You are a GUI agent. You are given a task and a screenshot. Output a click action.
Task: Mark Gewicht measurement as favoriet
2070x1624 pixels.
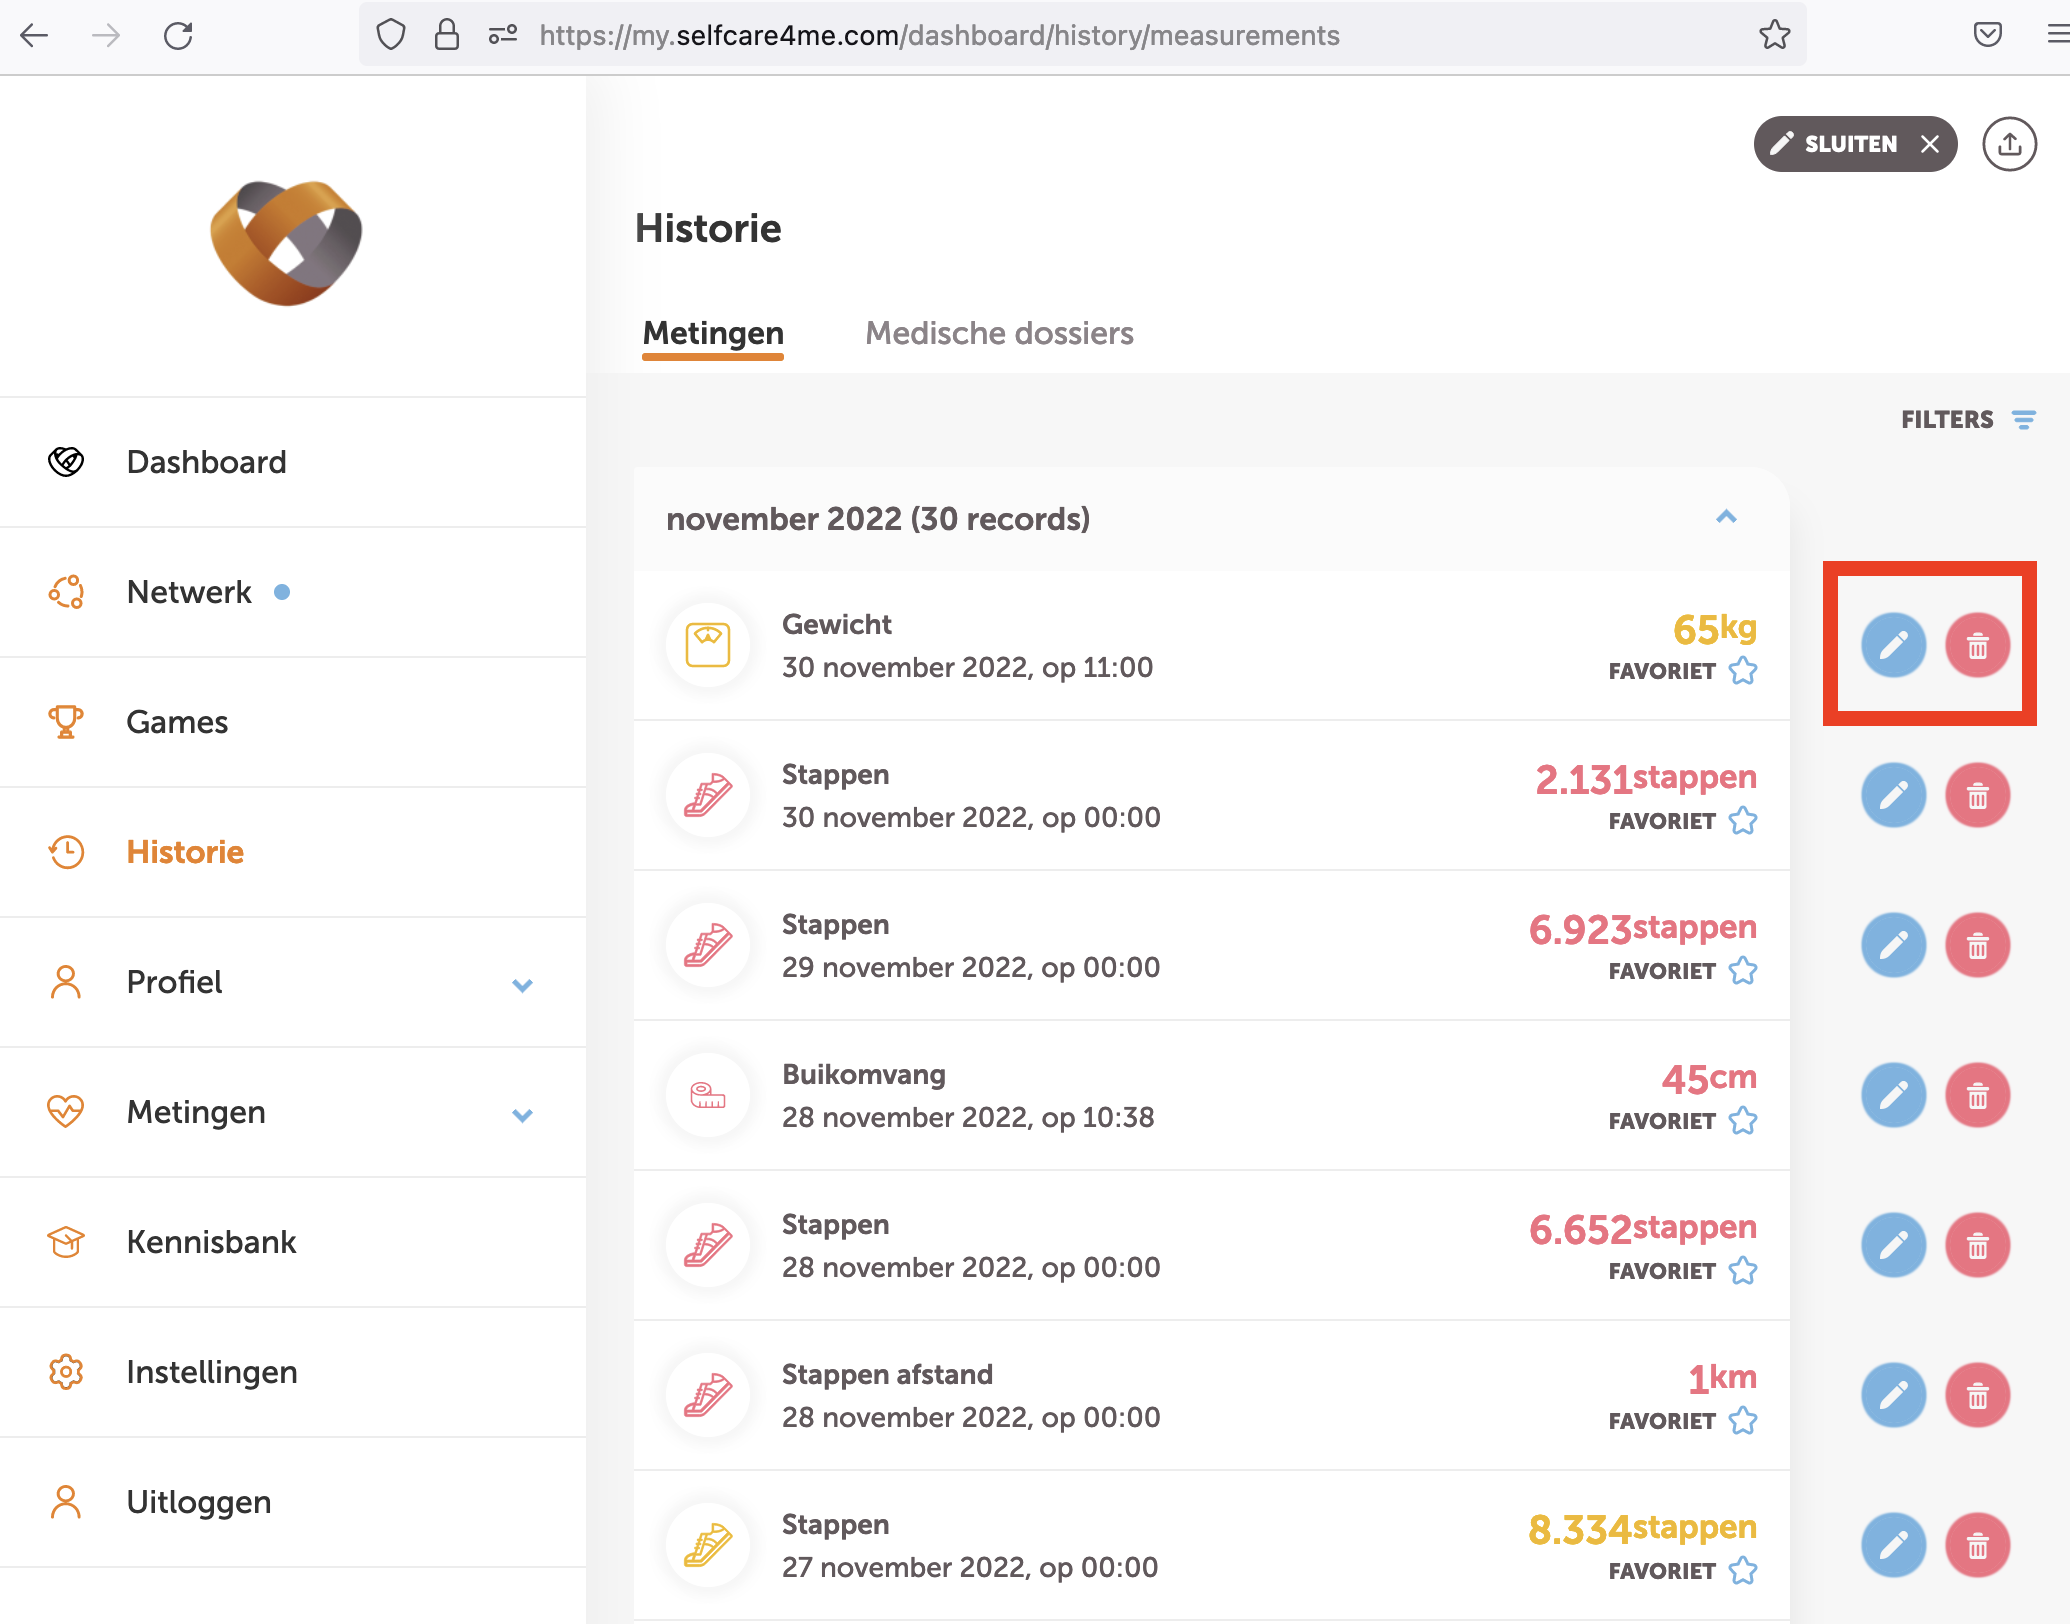tap(1743, 671)
